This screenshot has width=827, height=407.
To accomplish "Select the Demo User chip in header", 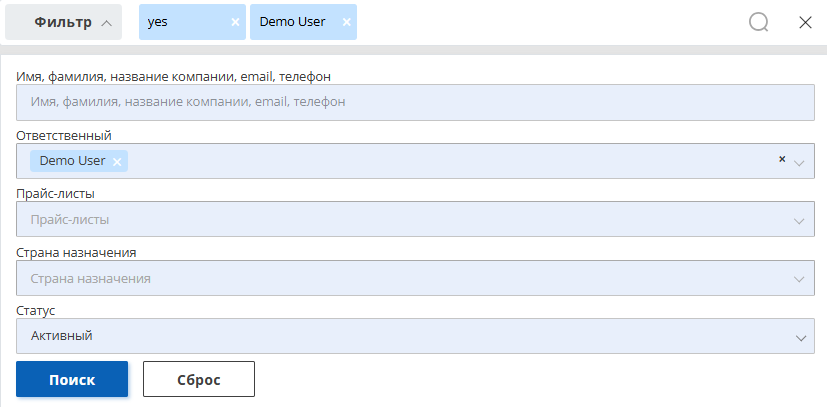I will point(292,22).
